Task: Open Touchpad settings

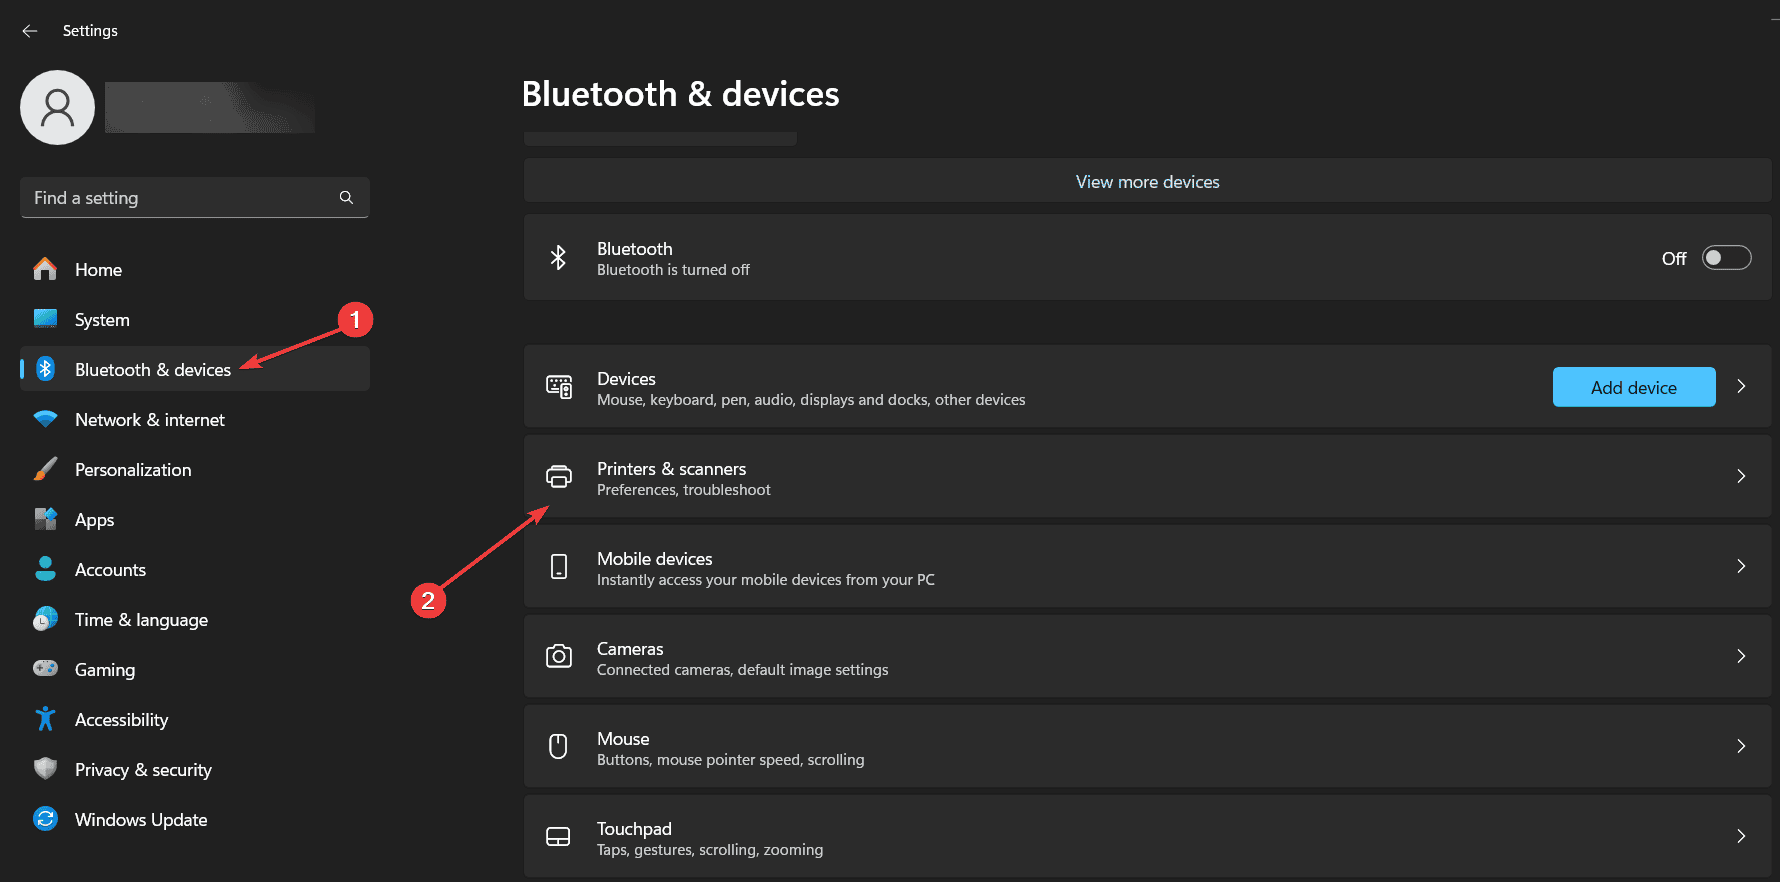Action: (1147, 837)
